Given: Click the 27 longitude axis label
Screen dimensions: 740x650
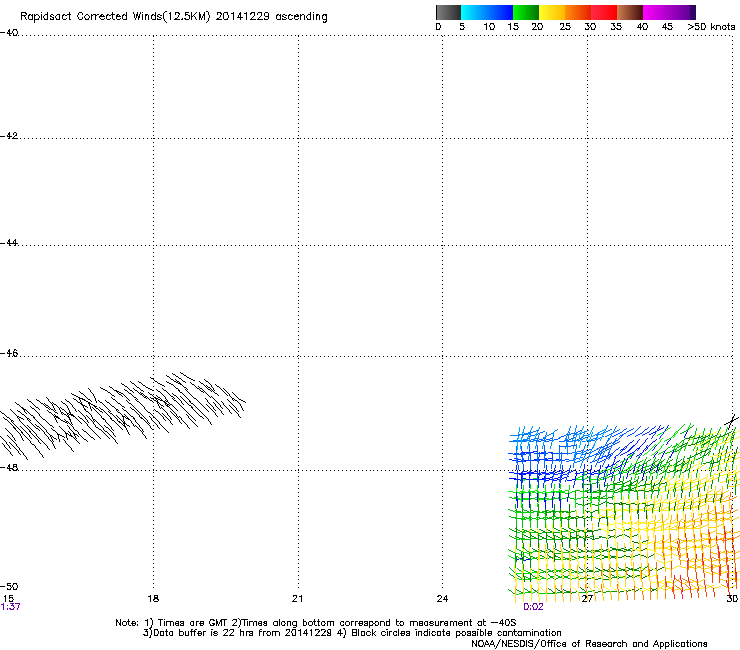Looking at the screenshot, I should 587,599.
